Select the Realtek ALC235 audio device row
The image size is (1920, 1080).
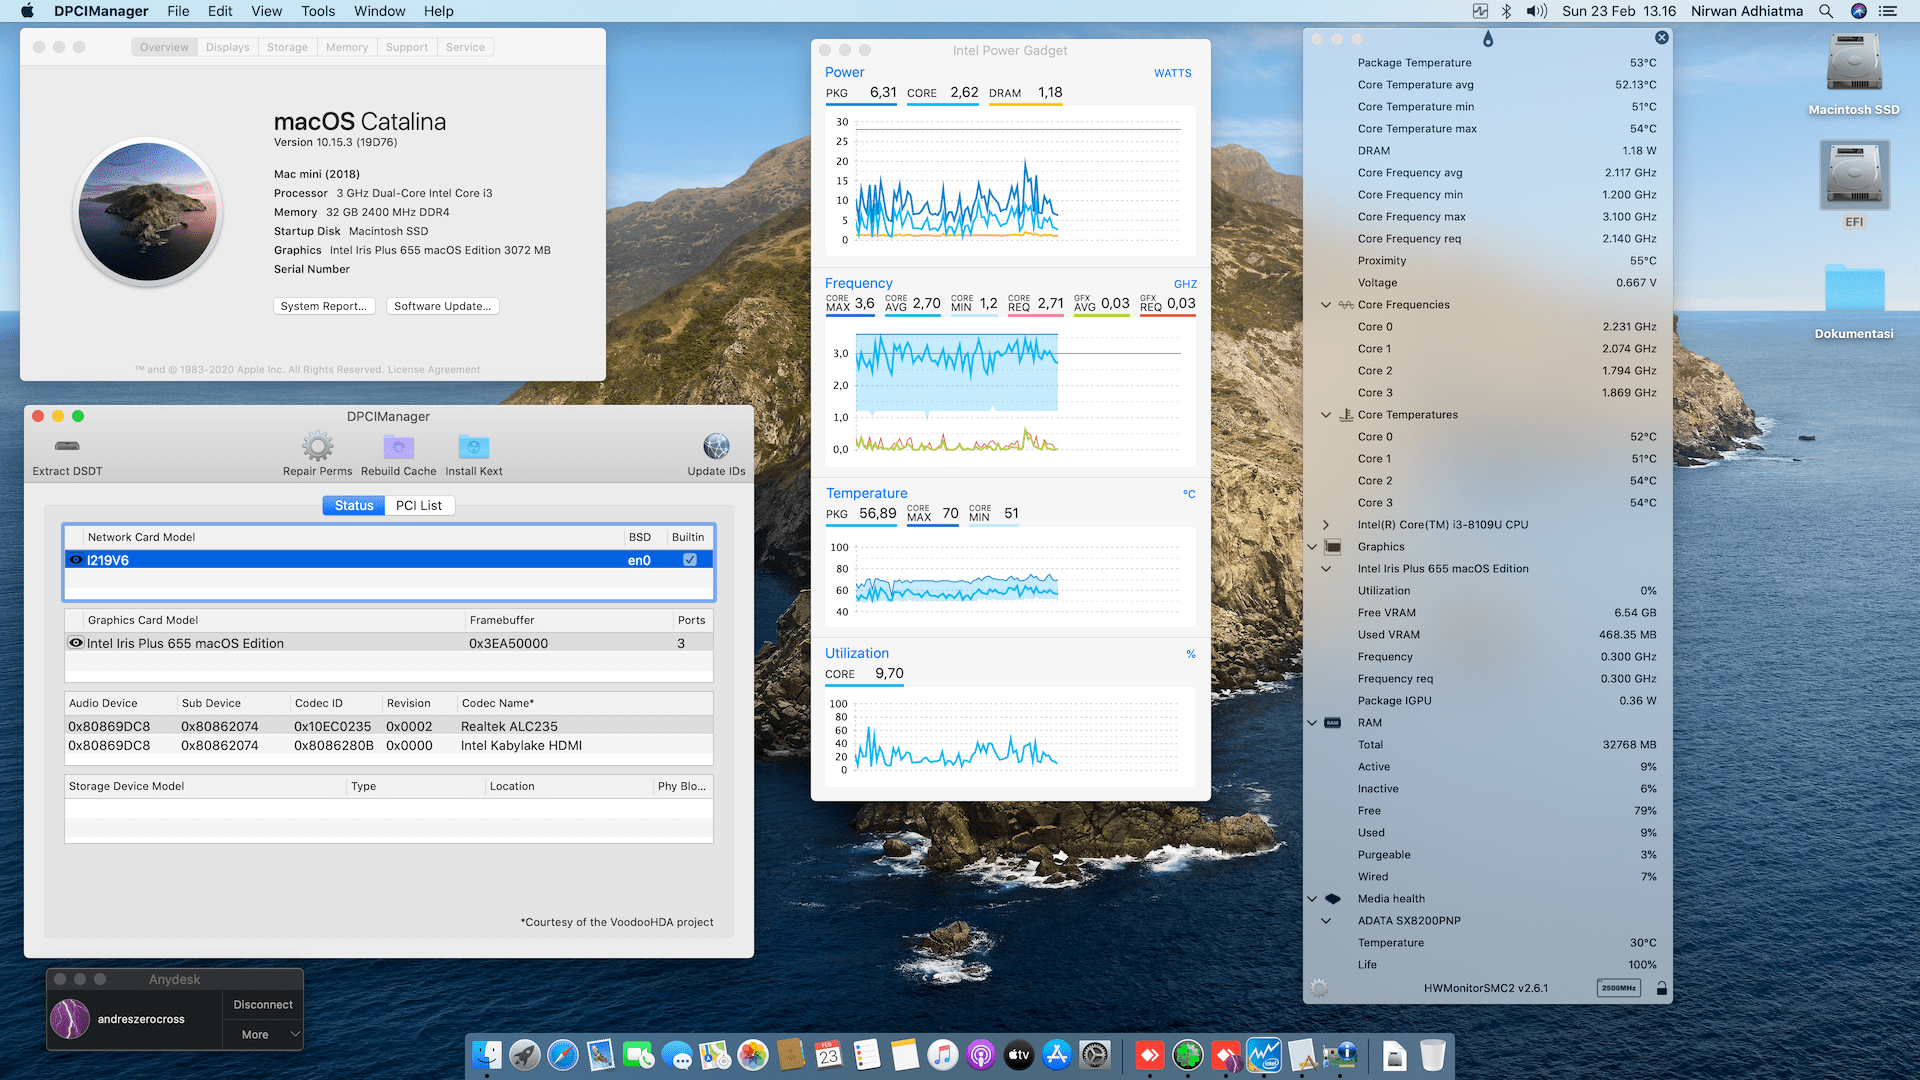click(x=388, y=726)
